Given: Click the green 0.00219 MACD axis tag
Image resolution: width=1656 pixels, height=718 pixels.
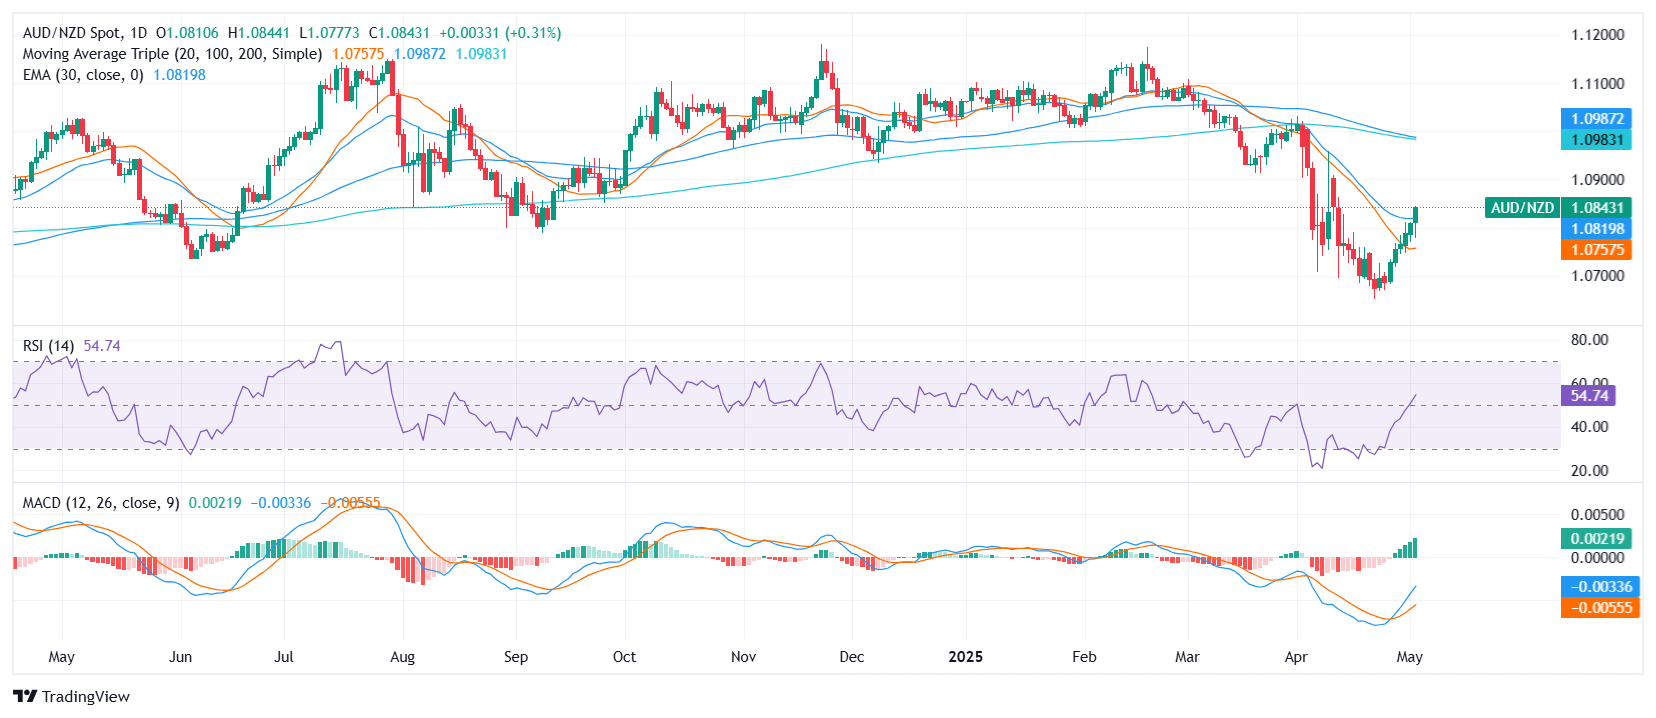Looking at the screenshot, I should point(1596,539).
